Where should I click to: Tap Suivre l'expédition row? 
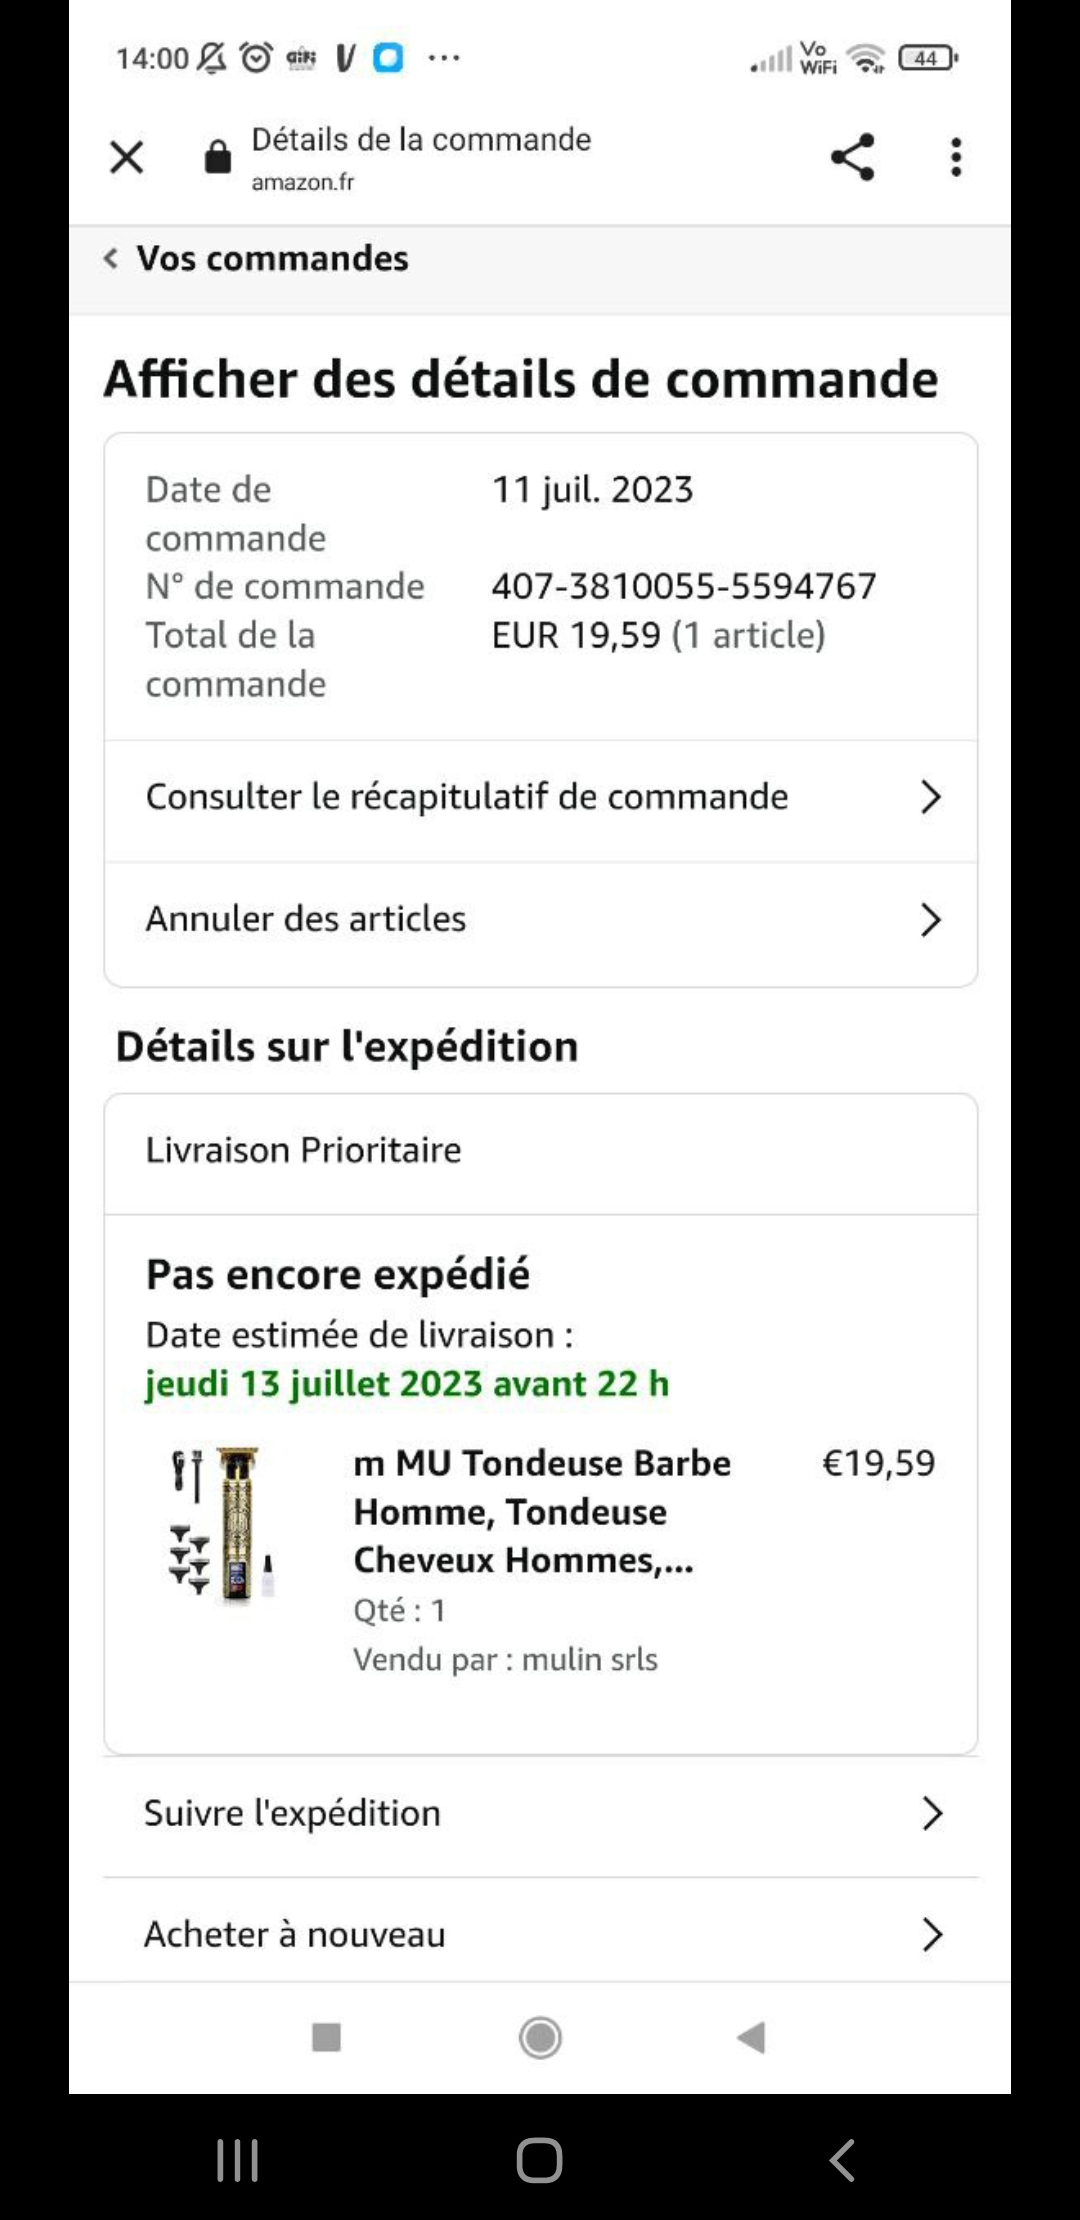[x=541, y=1813]
